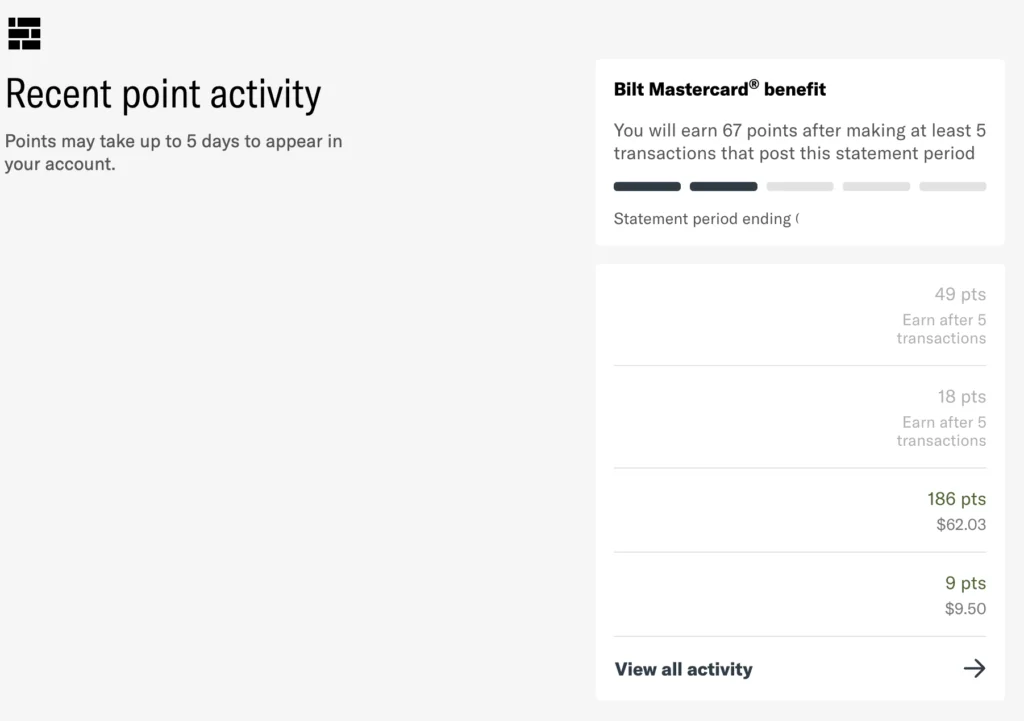Click the $62.03 transaction amount

point(961,523)
